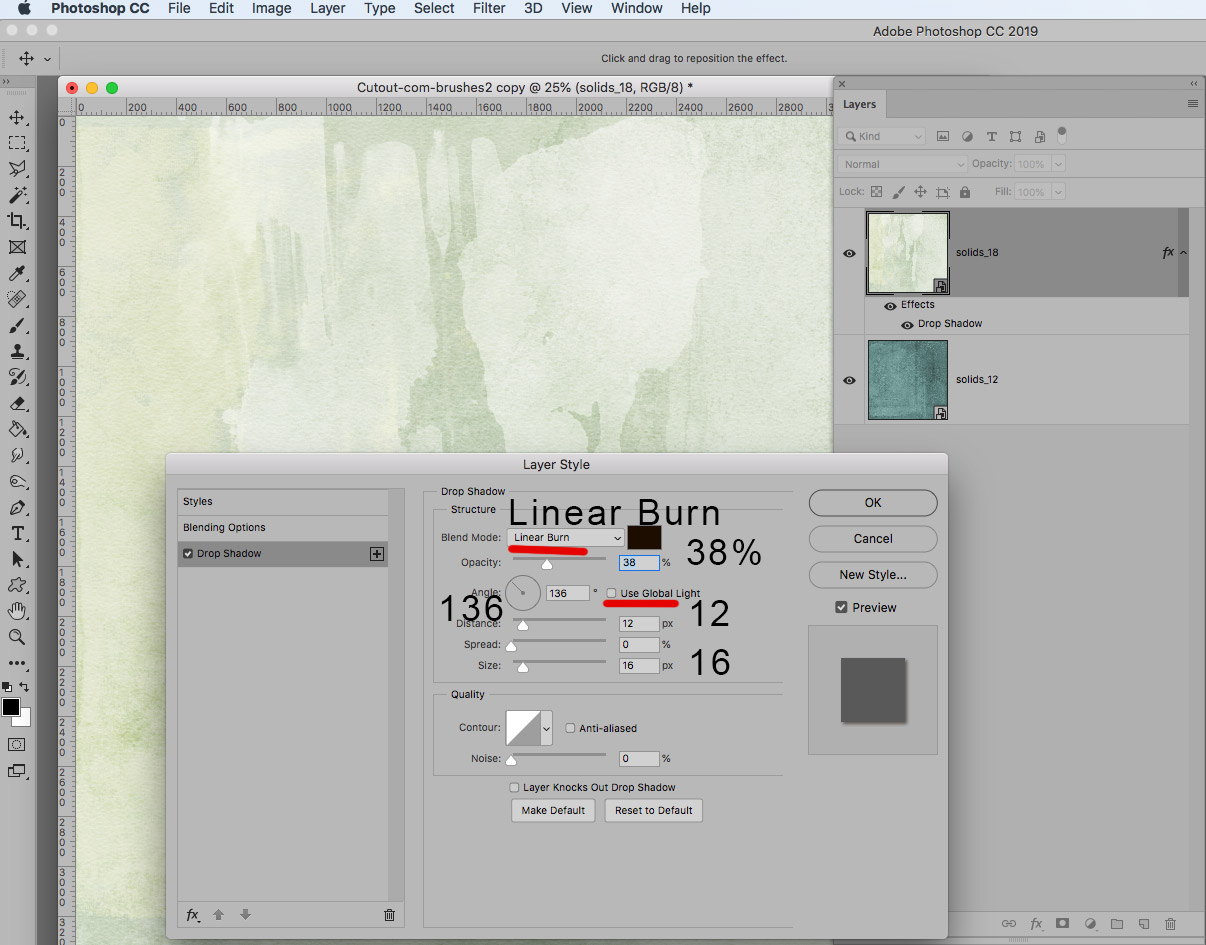The width and height of the screenshot is (1206, 945).
Task: Select the Move tool in the toolbar
Action: click(17, 118)
